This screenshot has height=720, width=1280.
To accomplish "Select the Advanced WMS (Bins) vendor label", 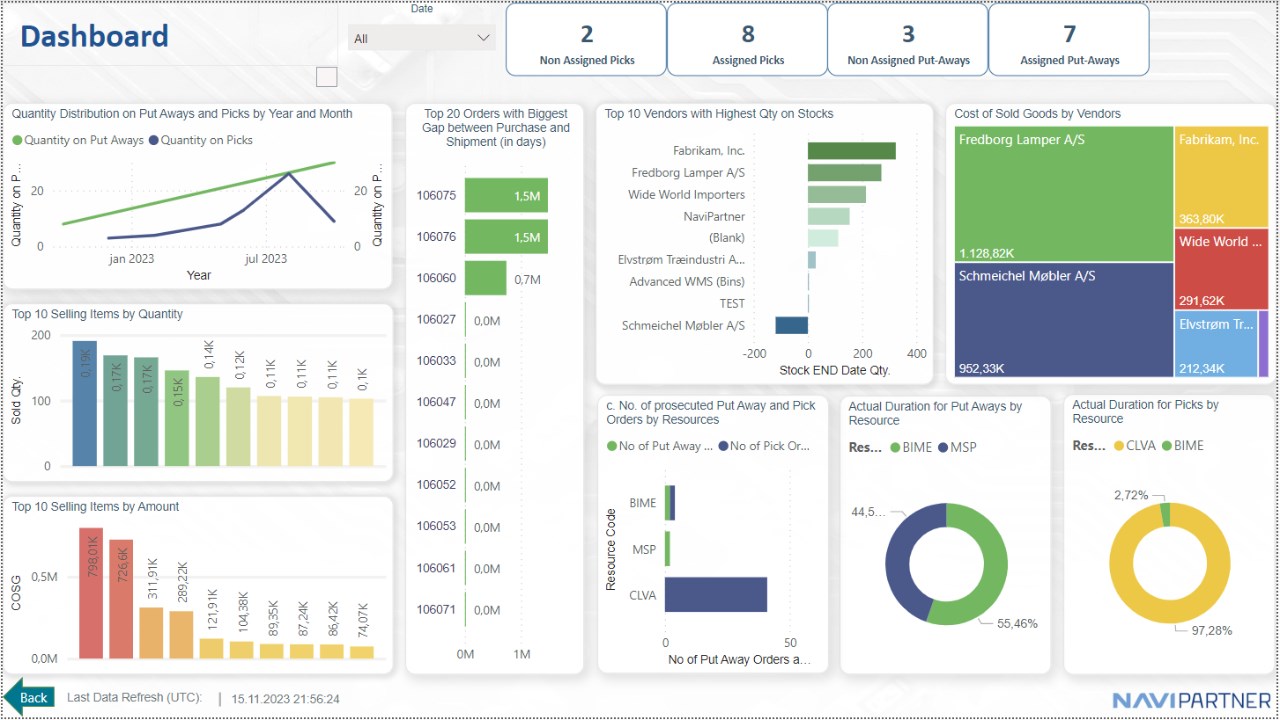I will click(687, 282).
